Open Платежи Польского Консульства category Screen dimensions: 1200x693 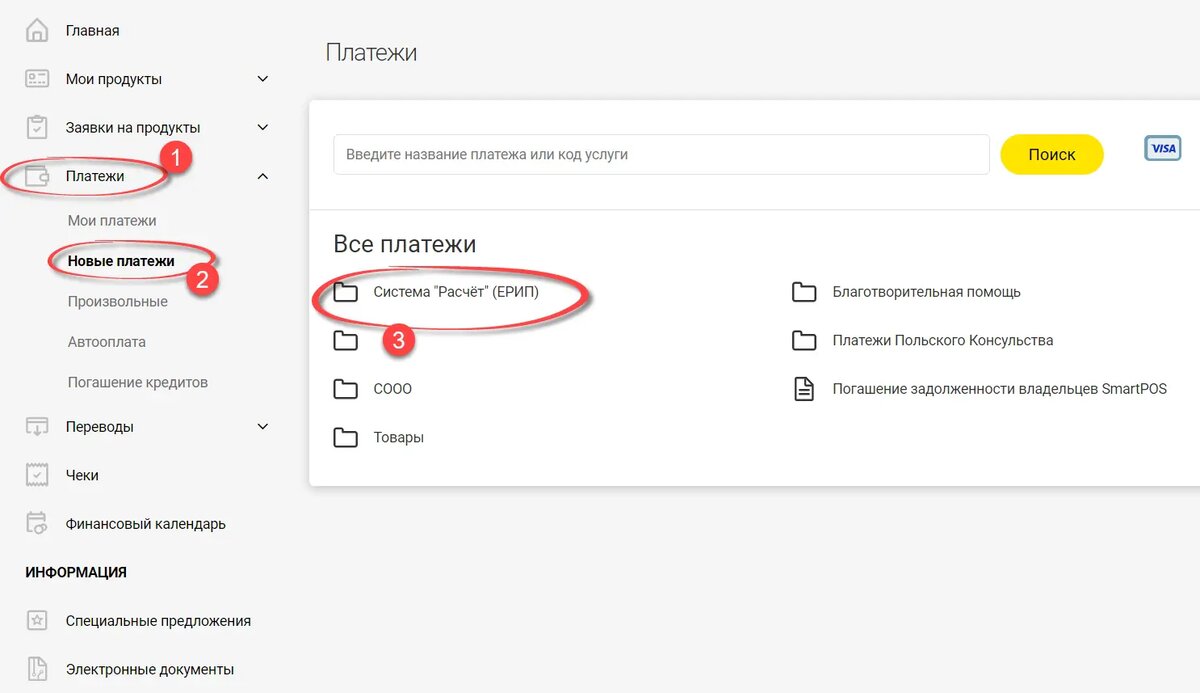coord(943,340)
